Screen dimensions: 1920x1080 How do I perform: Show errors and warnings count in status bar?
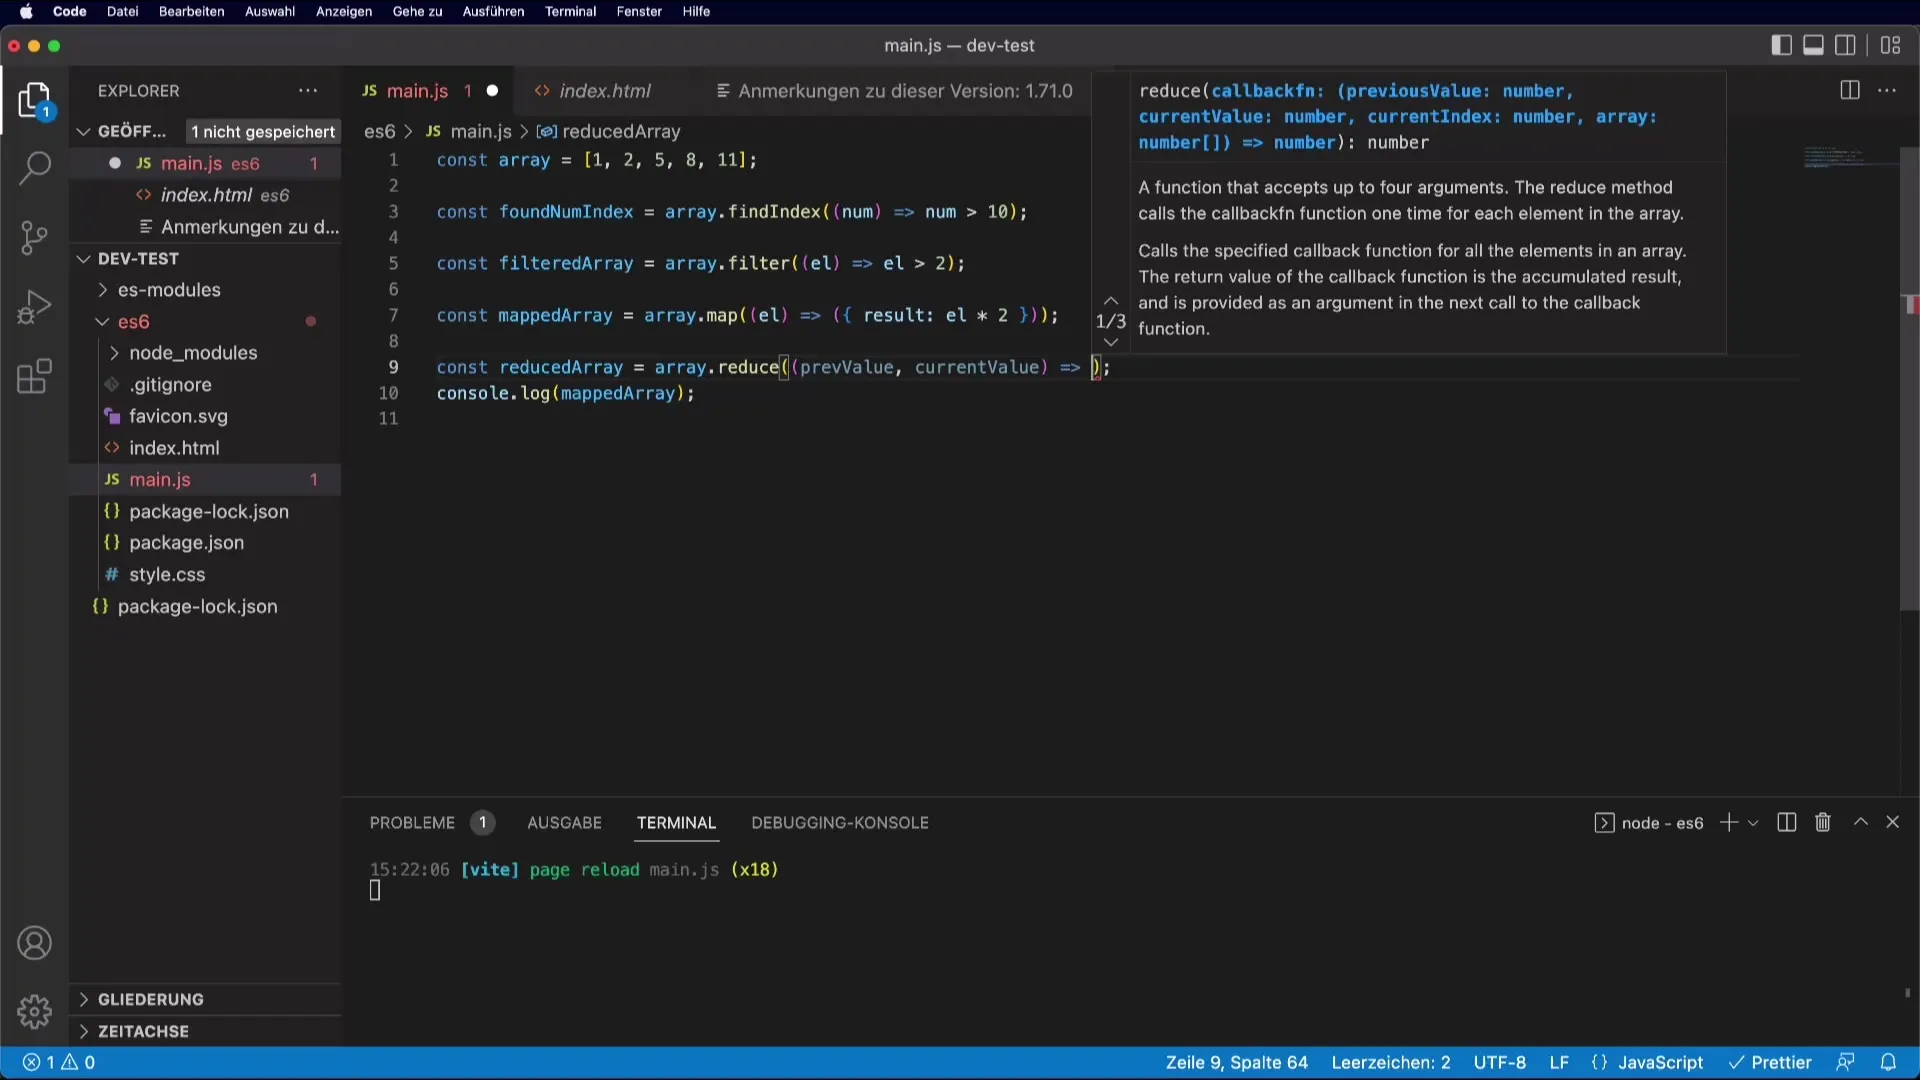tap(59, 1063)
